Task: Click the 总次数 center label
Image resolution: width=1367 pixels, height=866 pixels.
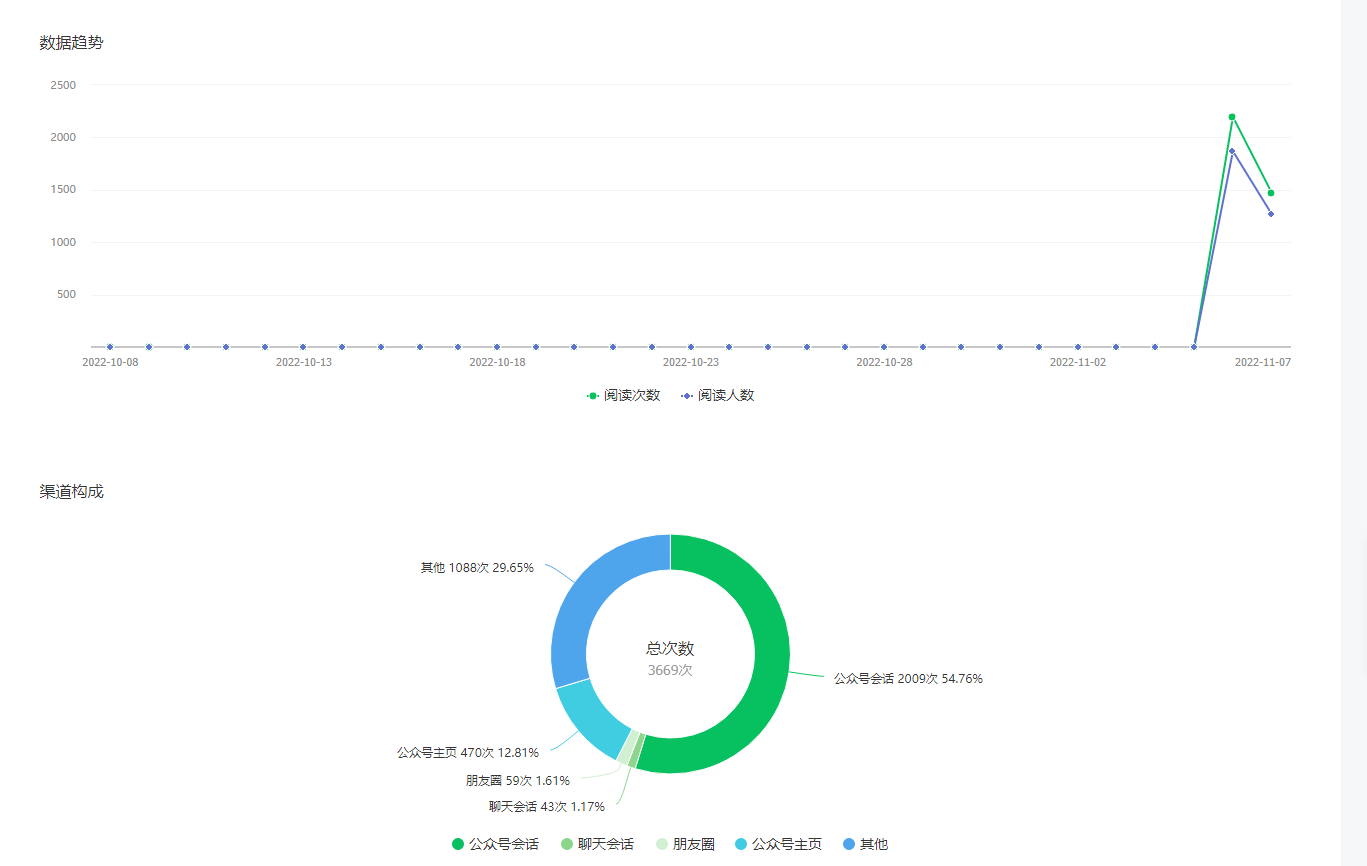Action: coord(670,648)
